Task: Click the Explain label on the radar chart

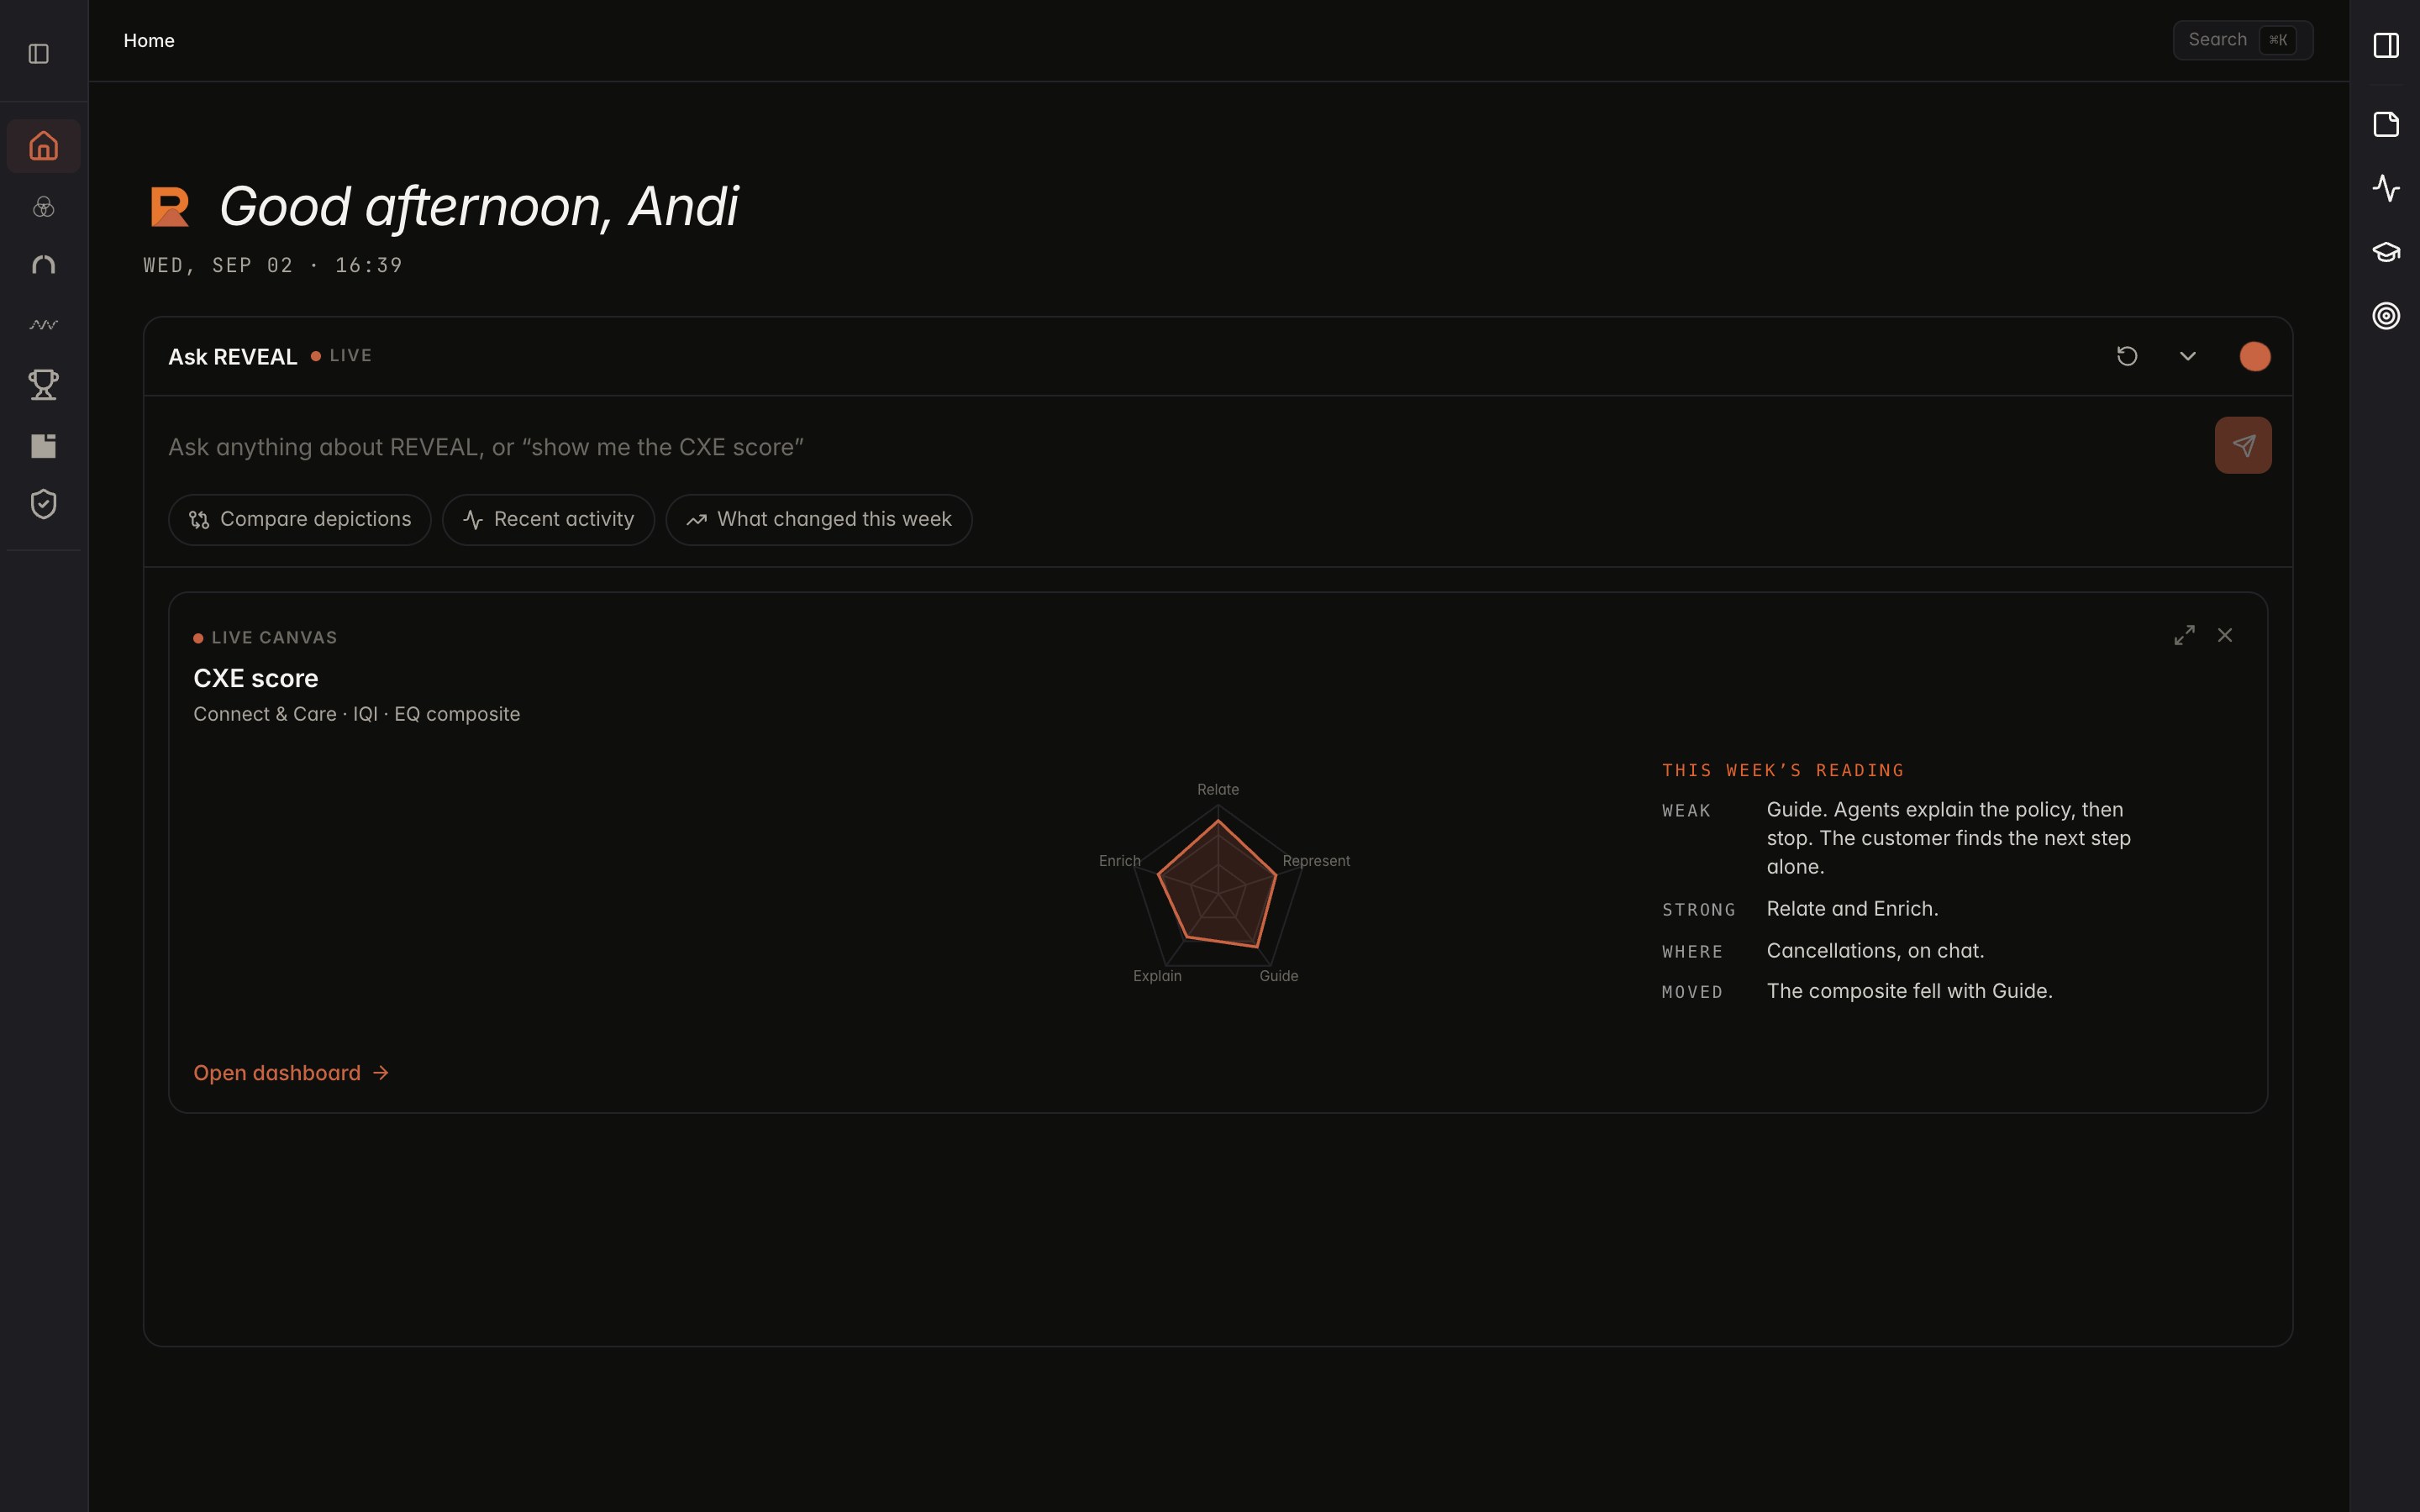Action: pos(1157,976)
